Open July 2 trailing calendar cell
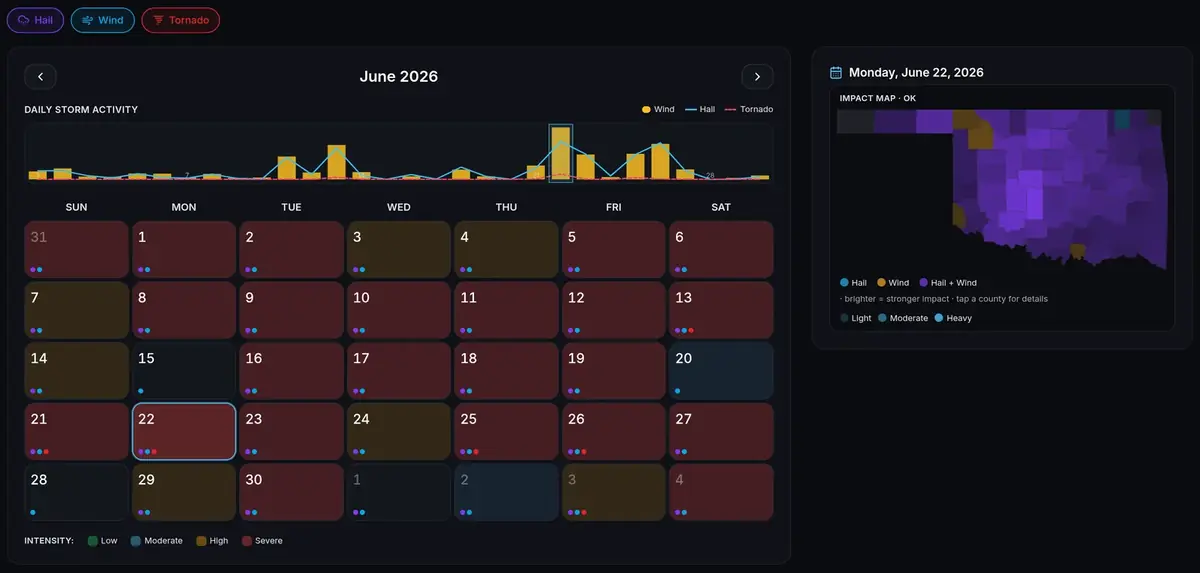 [x=507, y=492]
